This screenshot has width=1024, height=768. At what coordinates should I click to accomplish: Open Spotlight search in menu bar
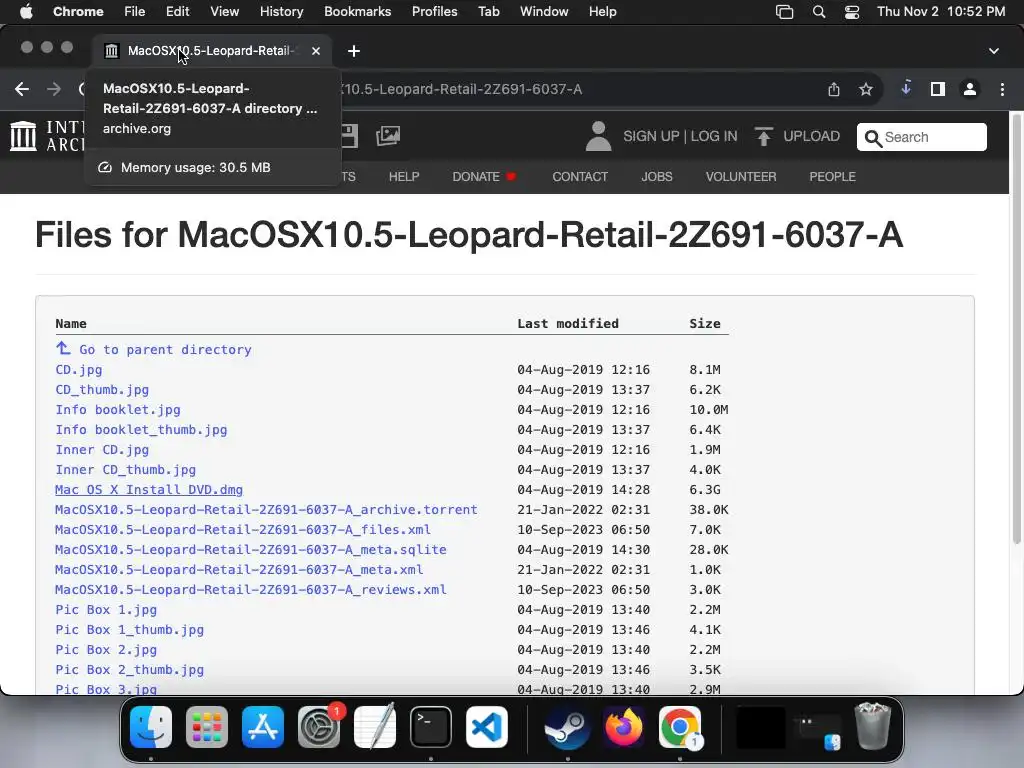[x=819, y=12]
